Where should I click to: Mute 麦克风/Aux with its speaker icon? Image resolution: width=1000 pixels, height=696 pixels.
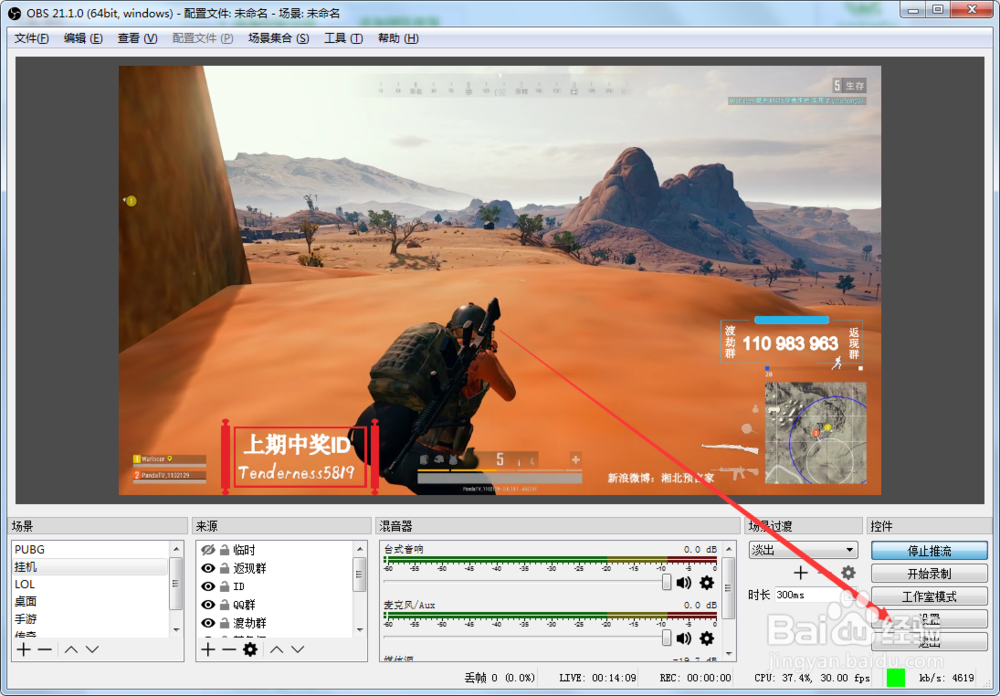click(684, 638)
